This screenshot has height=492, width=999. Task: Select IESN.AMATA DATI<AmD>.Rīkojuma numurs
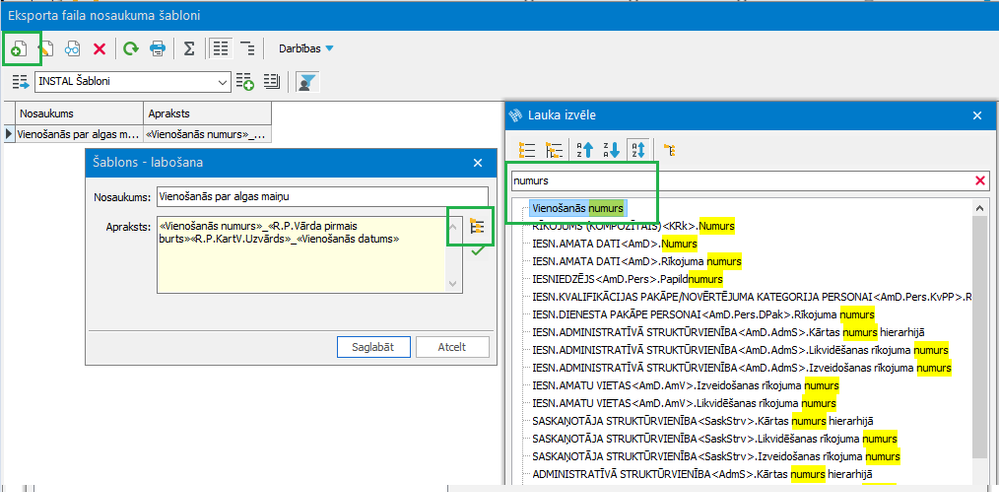point(636,261)
